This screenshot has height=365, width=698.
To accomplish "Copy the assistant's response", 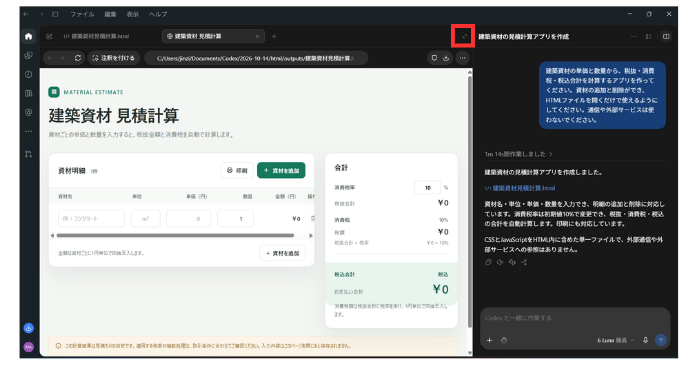I will tap(488, 263).
